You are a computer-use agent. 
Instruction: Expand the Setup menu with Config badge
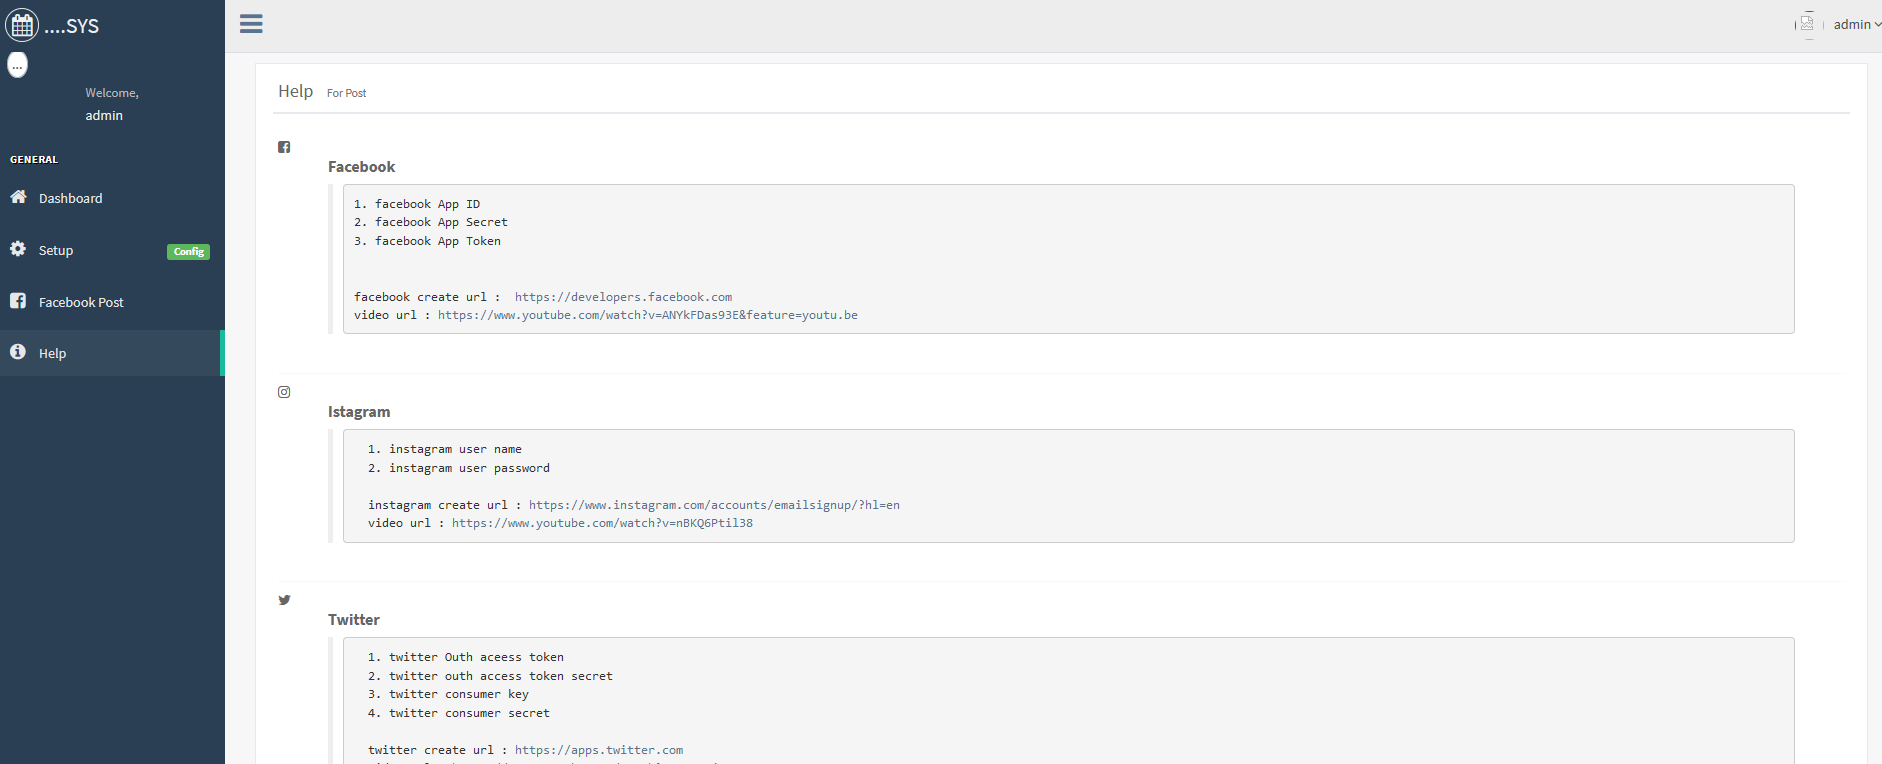coord(56,251)
